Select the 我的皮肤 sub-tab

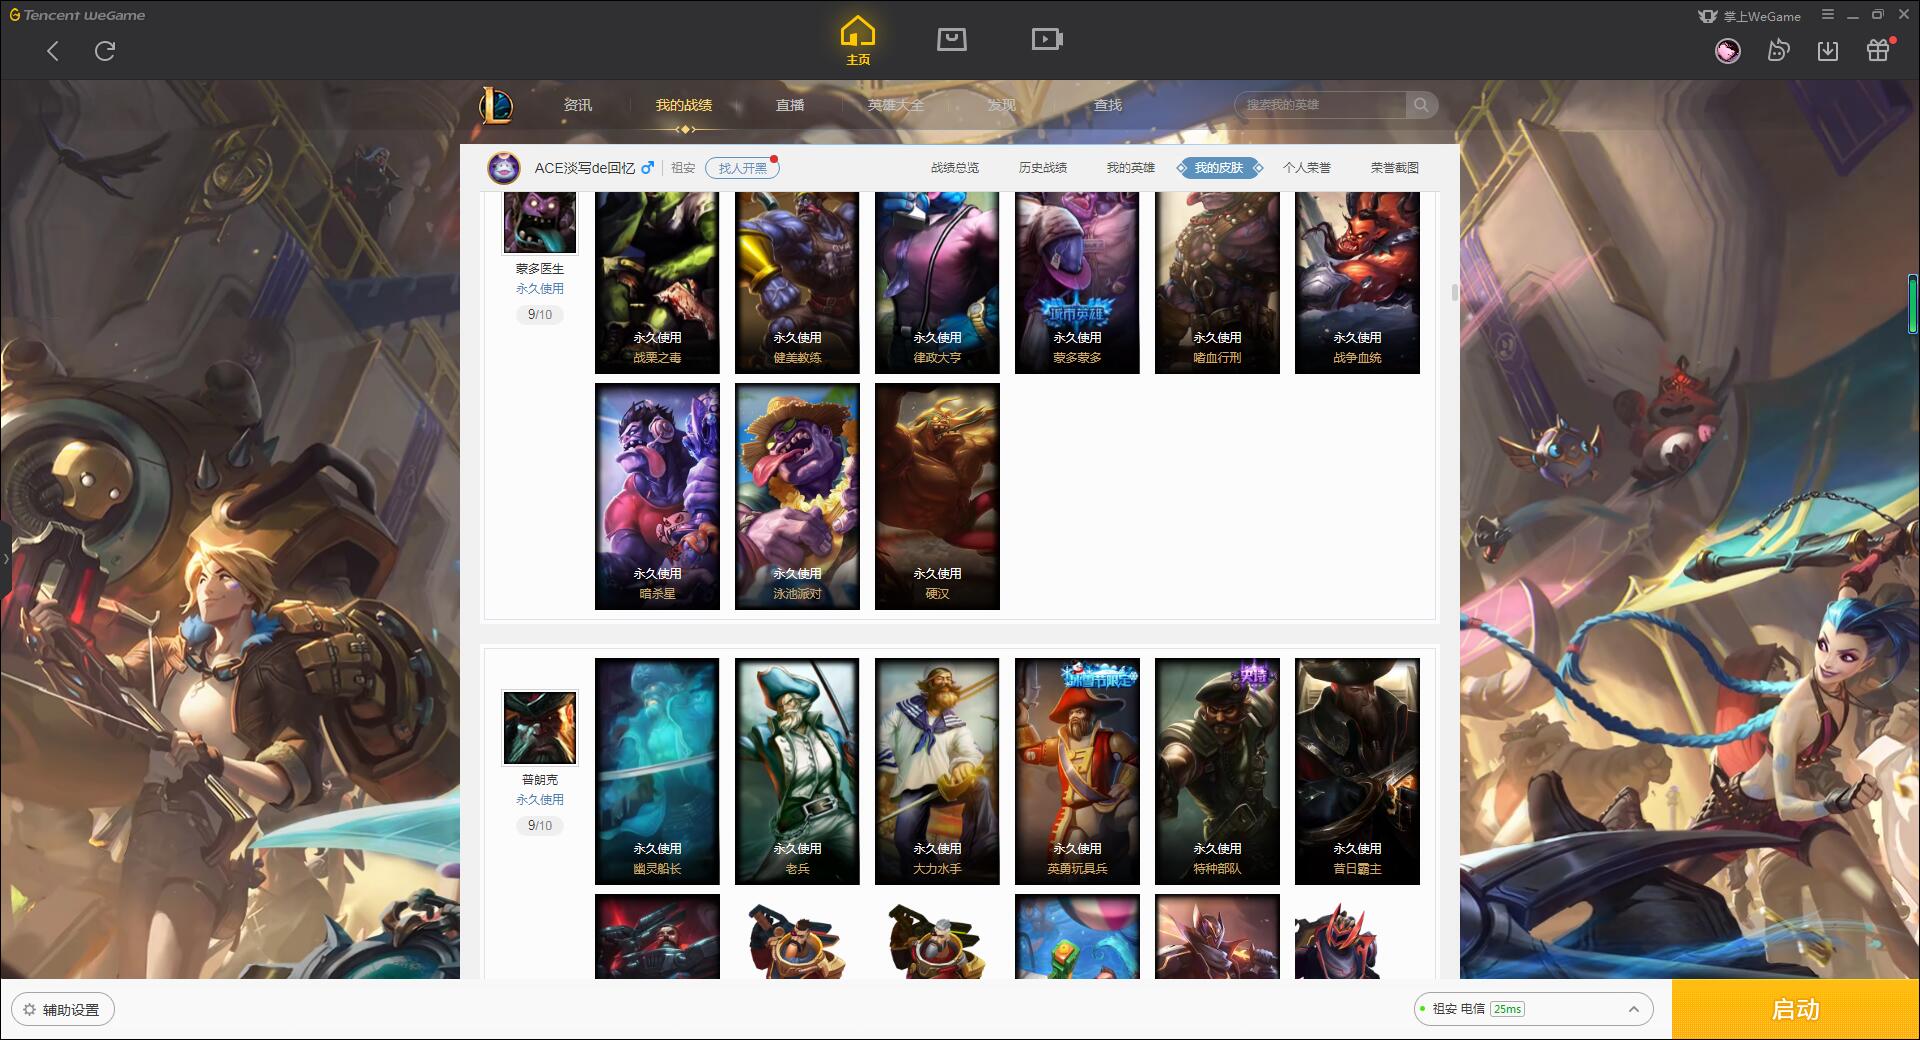click(1219, 168)
